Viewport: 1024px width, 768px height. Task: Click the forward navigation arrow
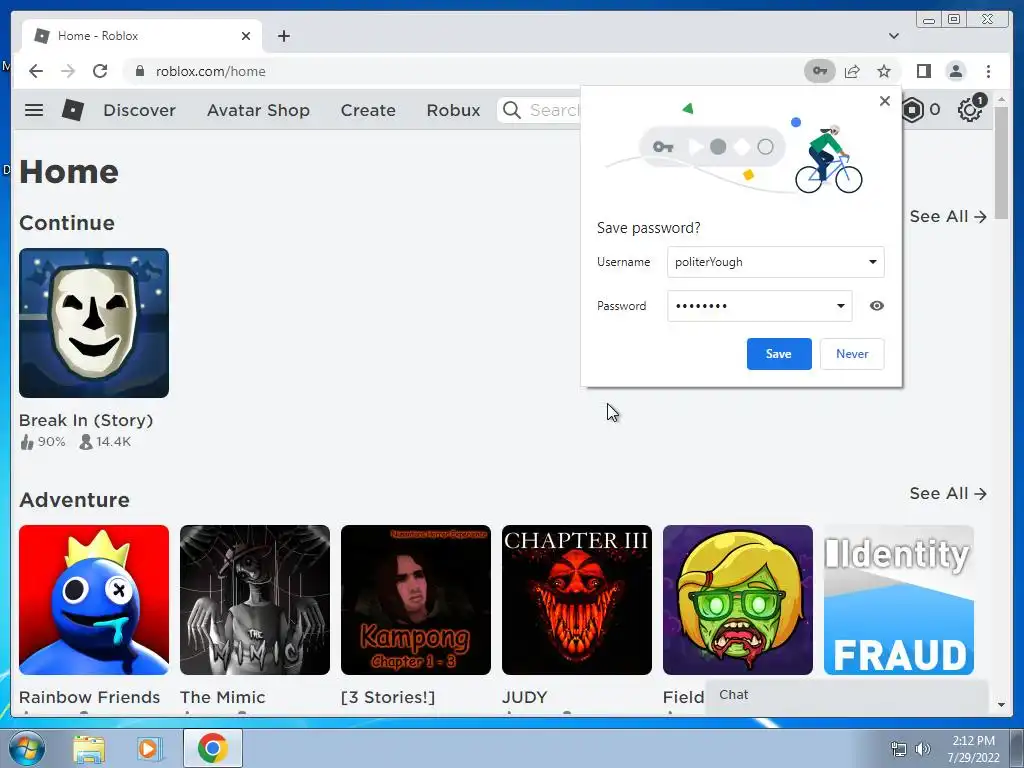pyautogui.click(x=68, y=71)
